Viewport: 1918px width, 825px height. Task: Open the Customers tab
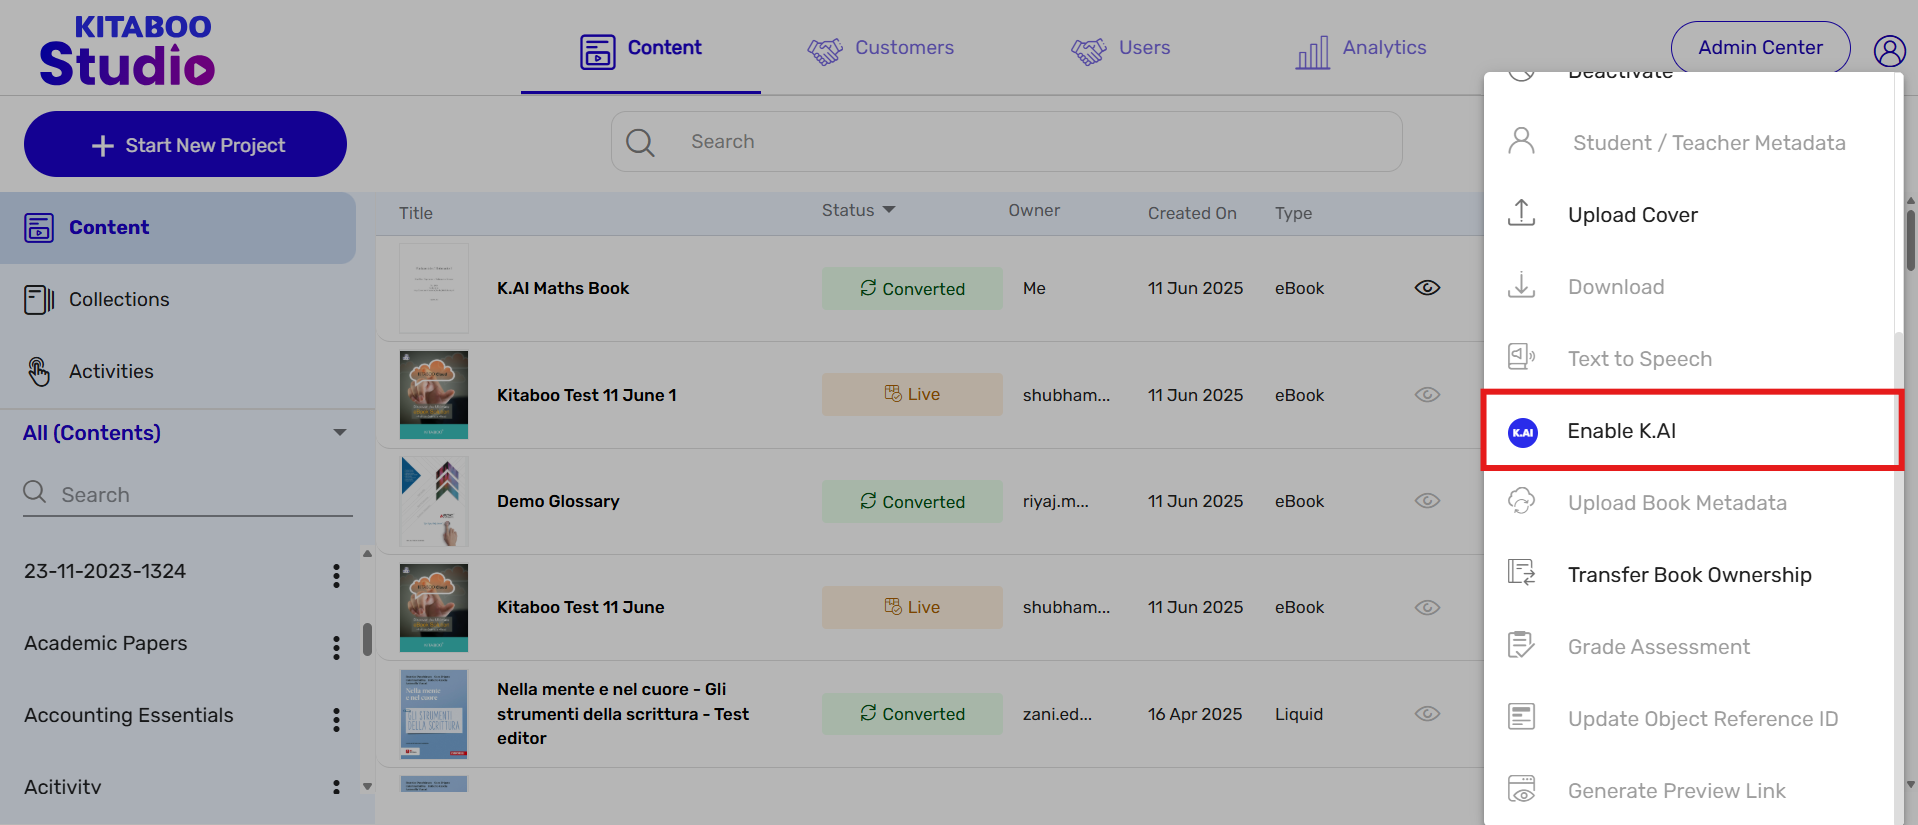(x=880, y=48)
